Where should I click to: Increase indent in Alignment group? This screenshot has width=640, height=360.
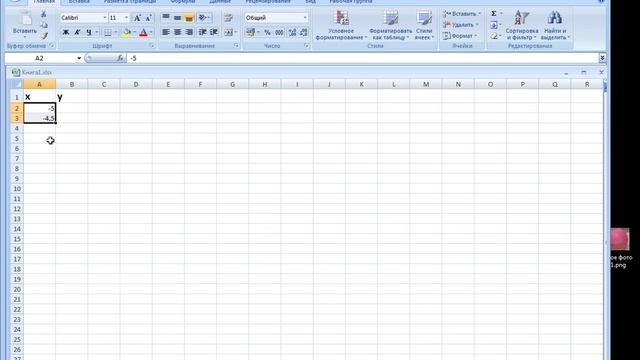click(x=213, y=32)
